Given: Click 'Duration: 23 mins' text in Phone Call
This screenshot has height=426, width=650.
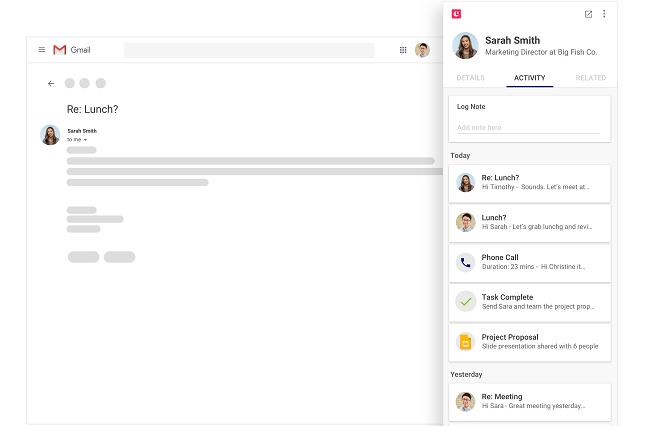Looking at the screenshot, I should click(508, 266).
